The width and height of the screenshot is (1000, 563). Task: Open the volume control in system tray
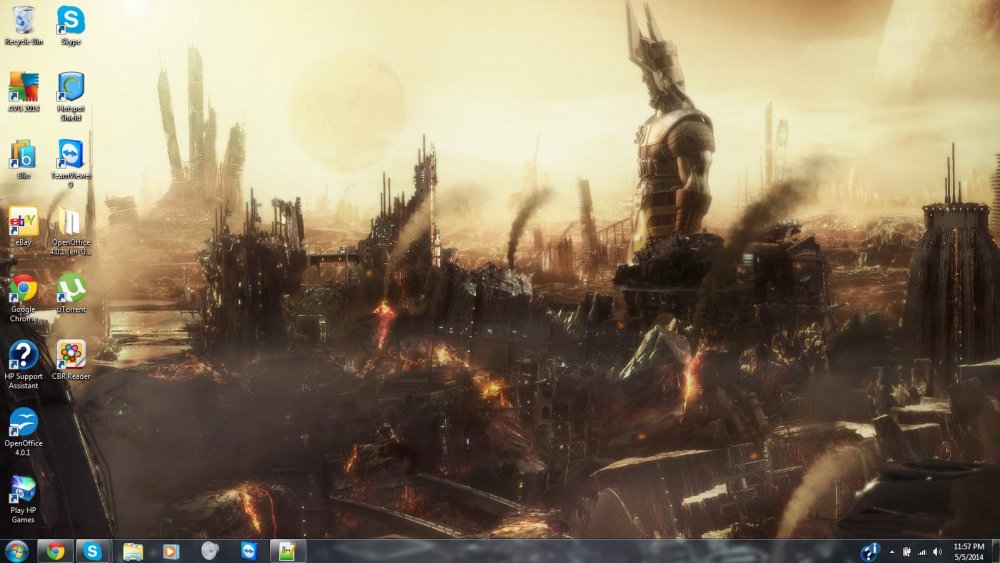[x=937, y=552]
